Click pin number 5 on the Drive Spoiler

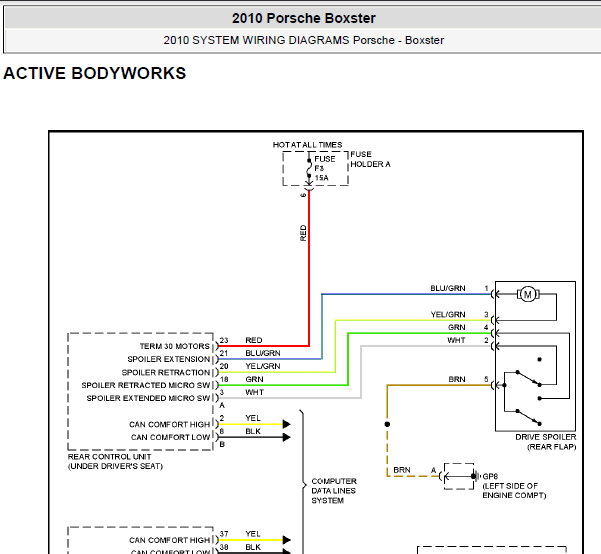point(486,379)
